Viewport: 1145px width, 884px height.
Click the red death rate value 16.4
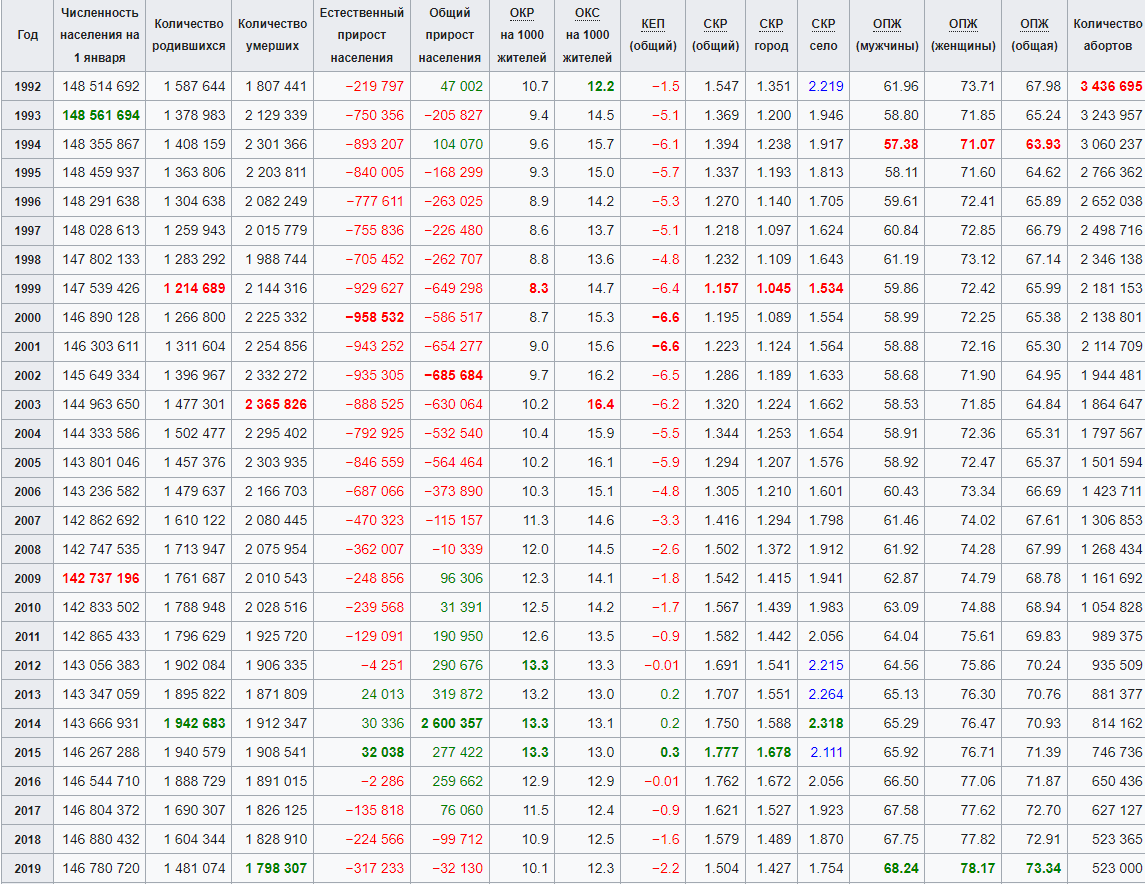601,404
